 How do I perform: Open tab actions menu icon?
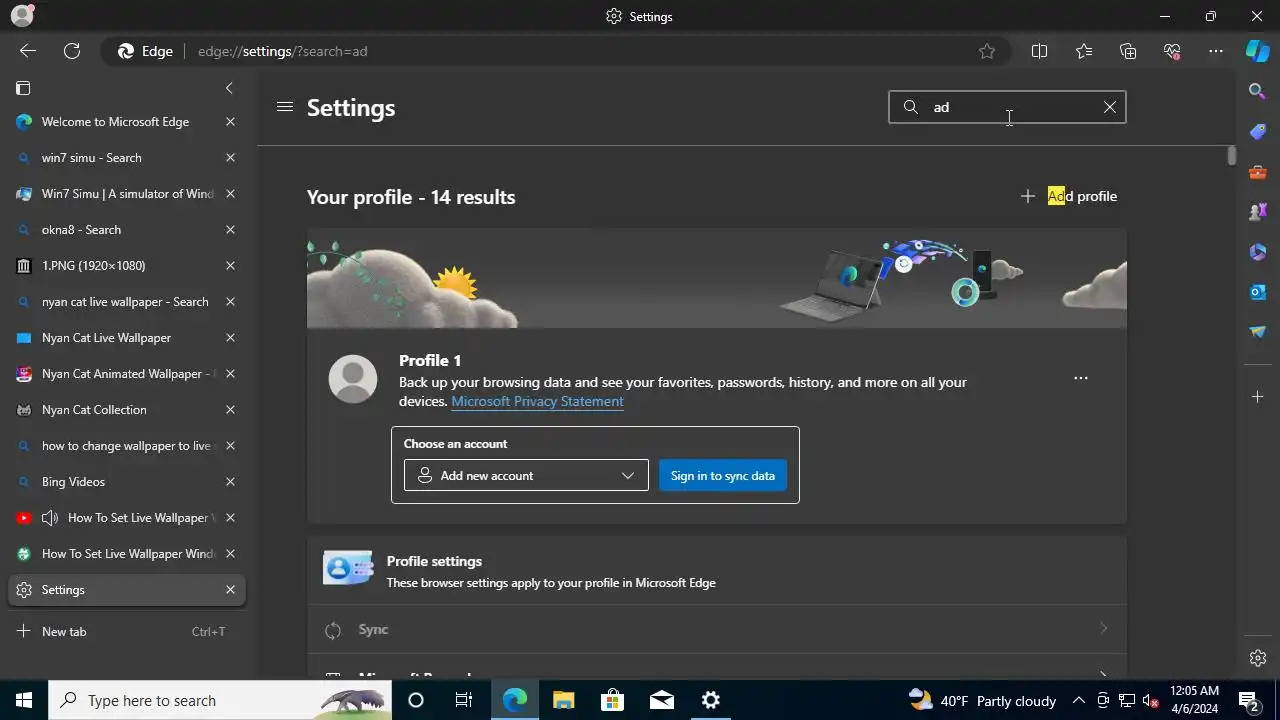tap(23, 88)
